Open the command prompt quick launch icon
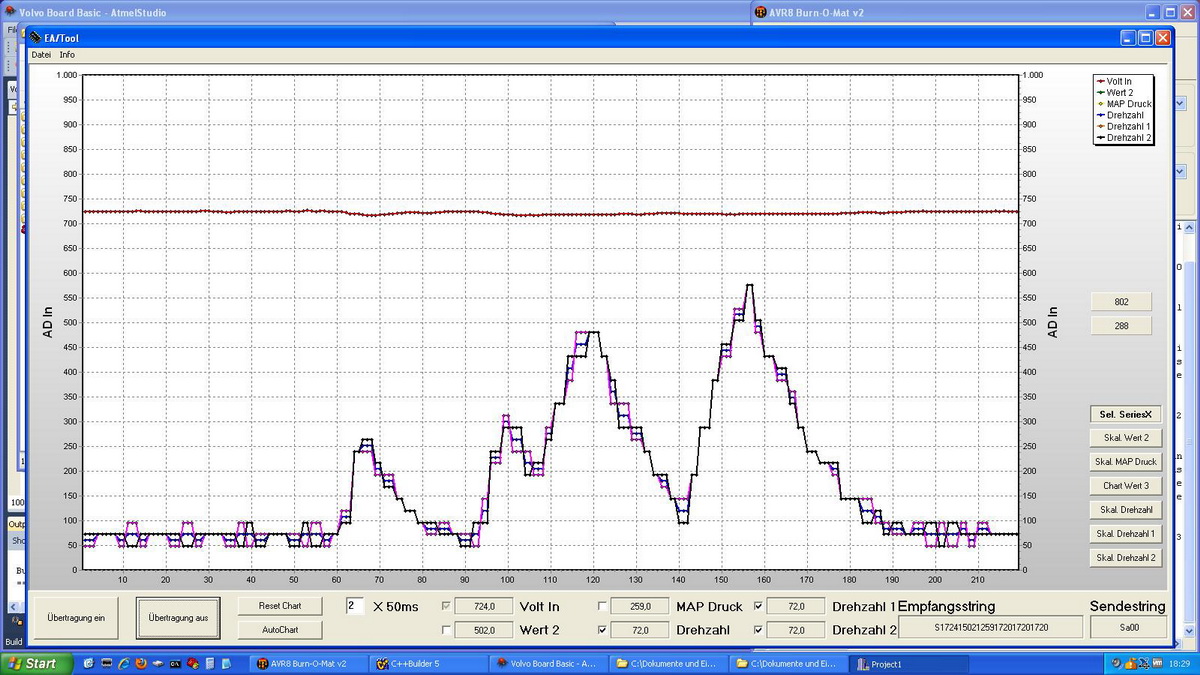 [x=174, y=663]
